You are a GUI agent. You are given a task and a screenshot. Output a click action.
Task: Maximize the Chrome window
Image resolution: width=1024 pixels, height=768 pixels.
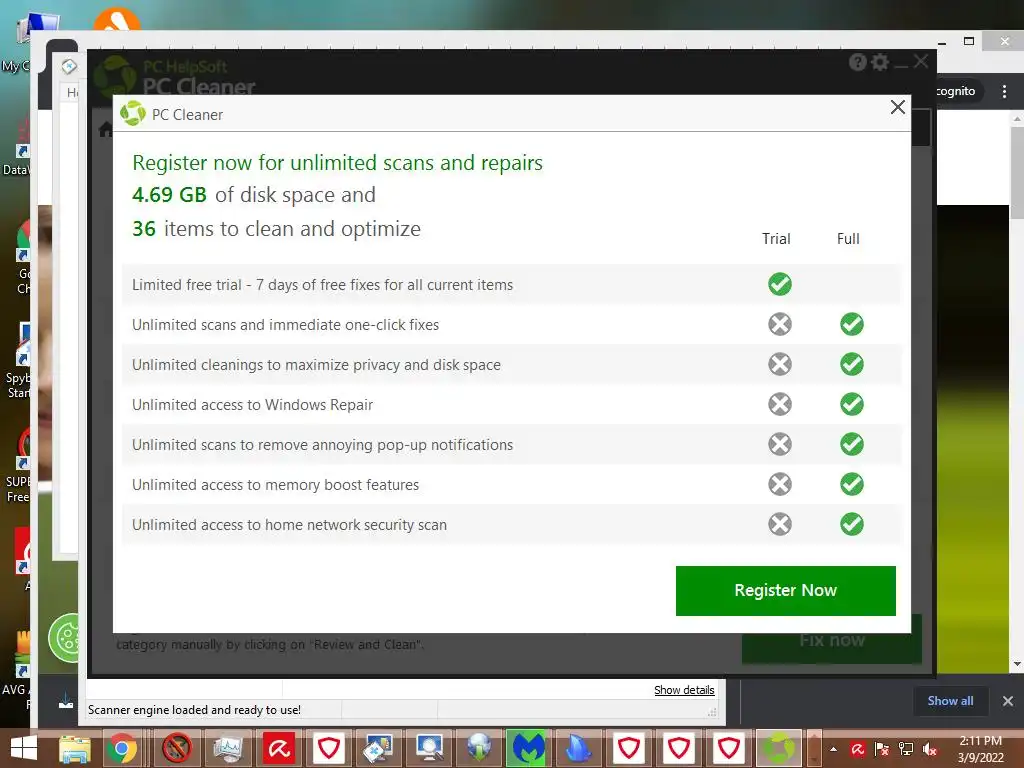969,41
